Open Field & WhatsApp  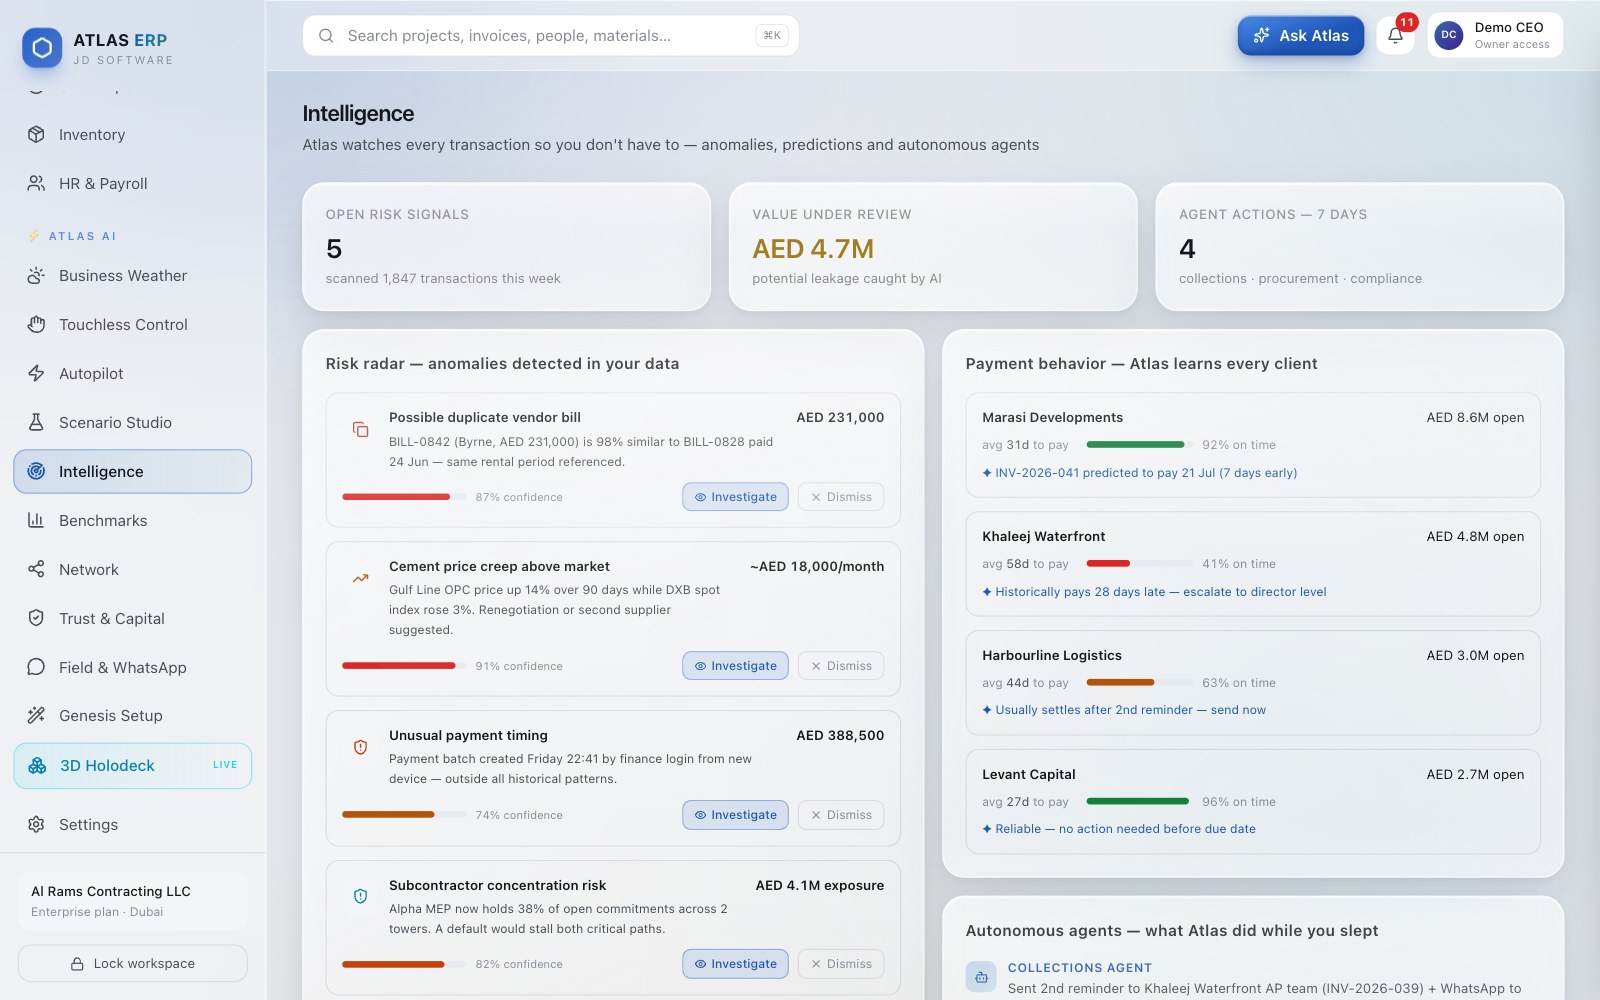[x=133, y=668]
